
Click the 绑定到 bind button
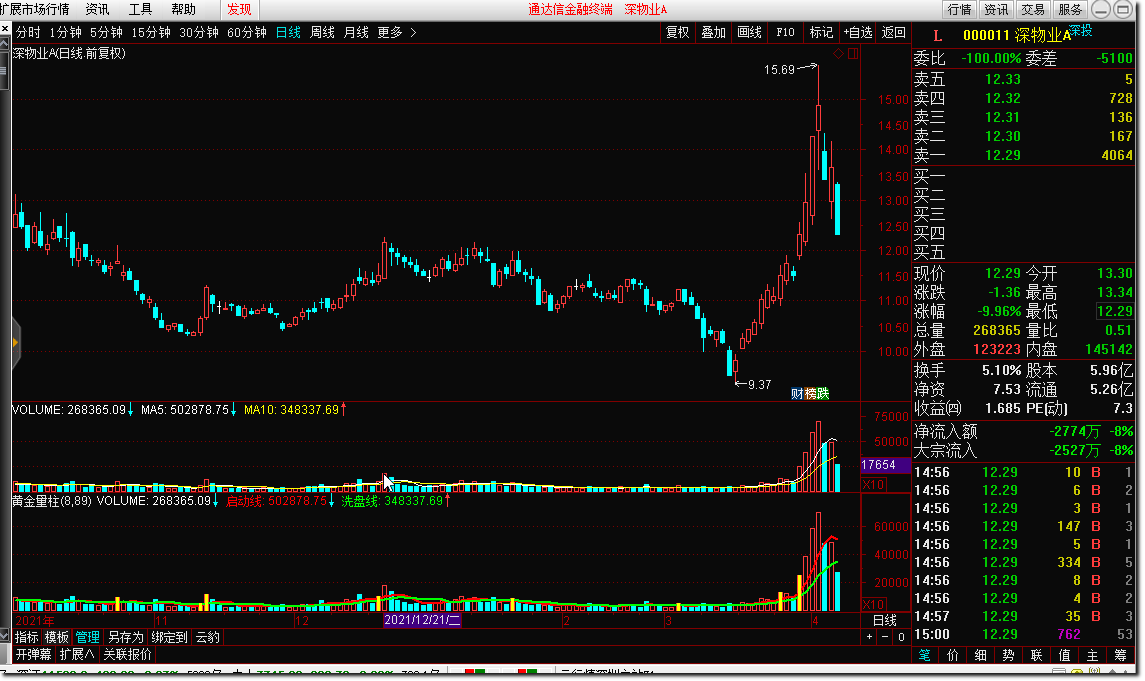tap(169, 637)
